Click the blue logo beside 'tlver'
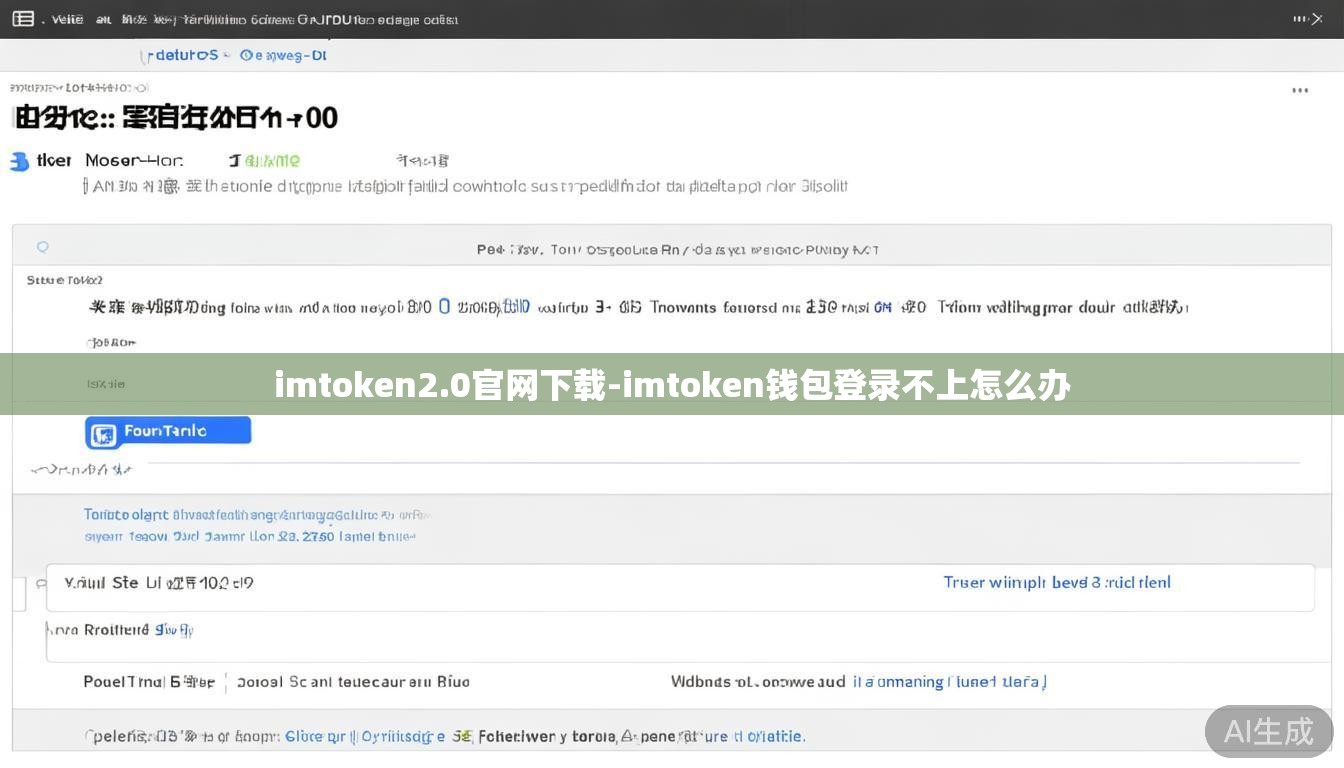1344x768 pixels. point(19,161)
